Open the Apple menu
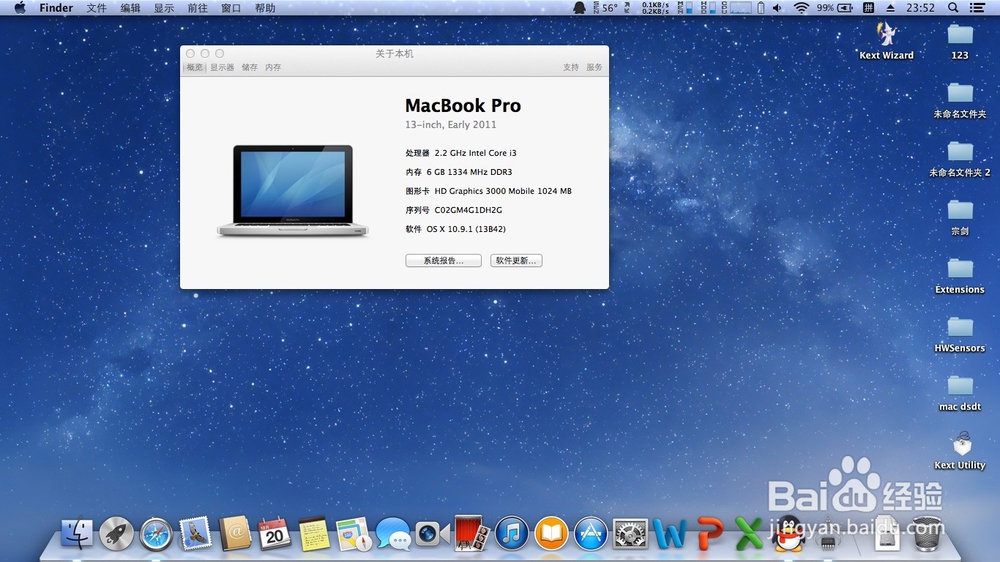Image resolution: width=1000 pixels, height=562 pixels. point(20,8)
